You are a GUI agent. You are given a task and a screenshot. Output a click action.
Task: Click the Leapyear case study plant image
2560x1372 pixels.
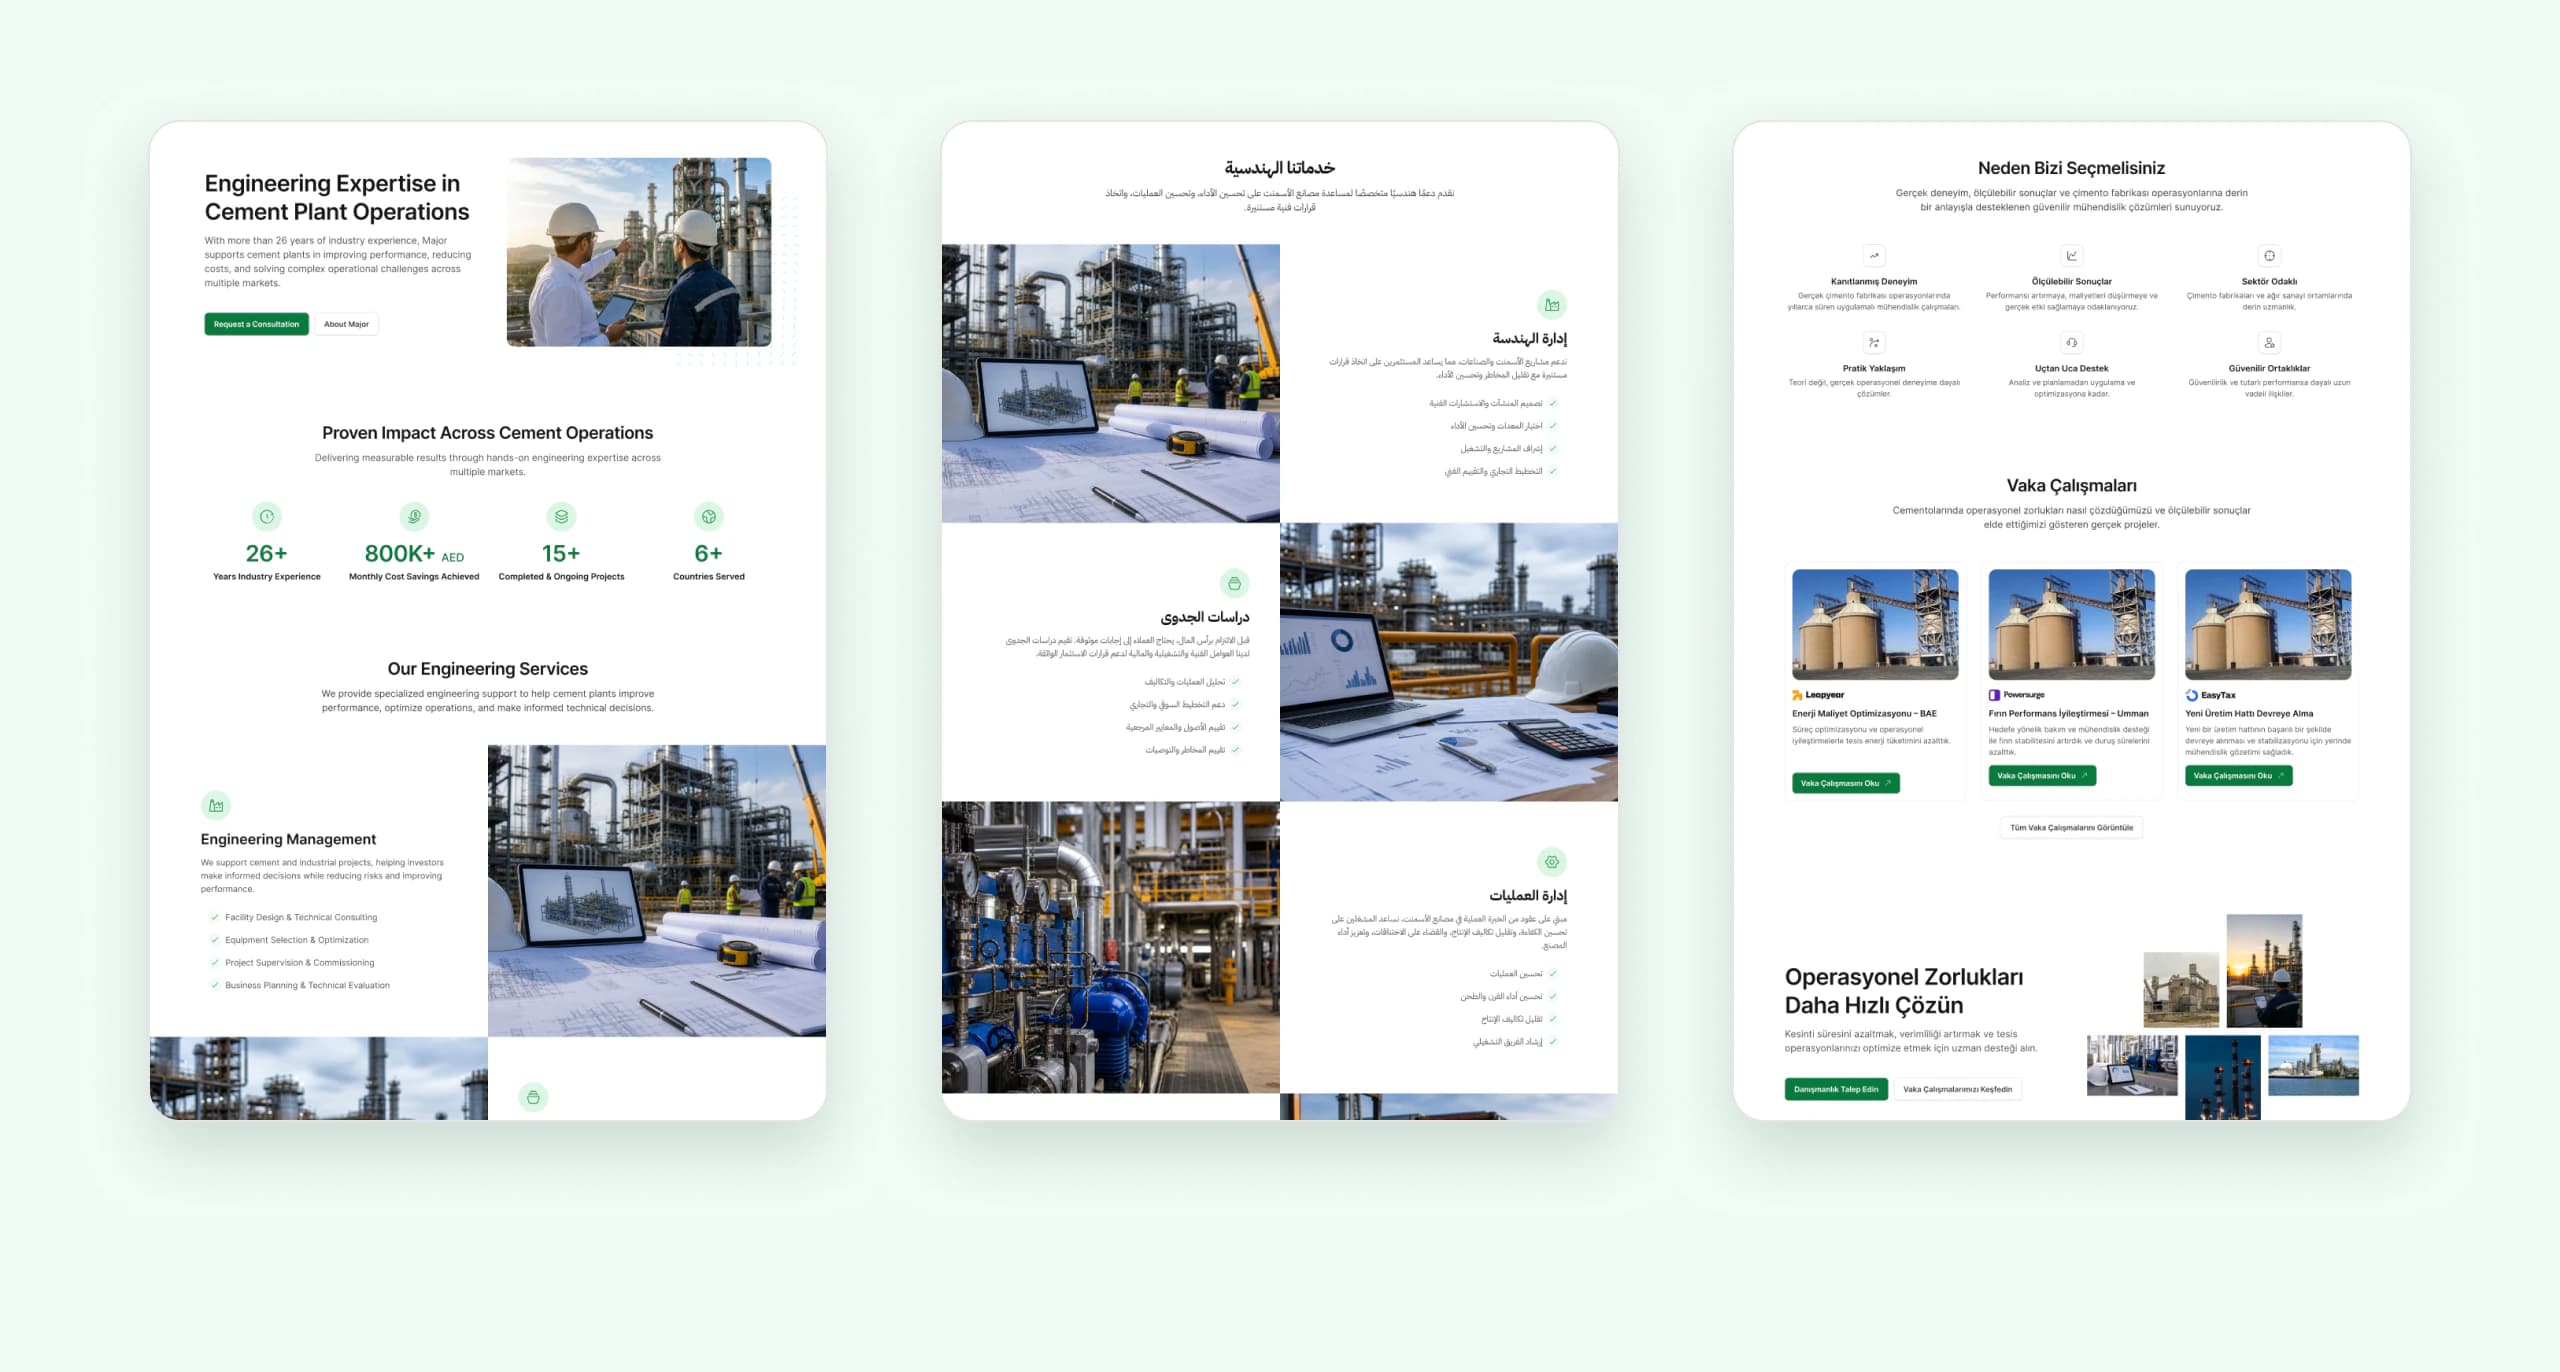[1875, 625]
